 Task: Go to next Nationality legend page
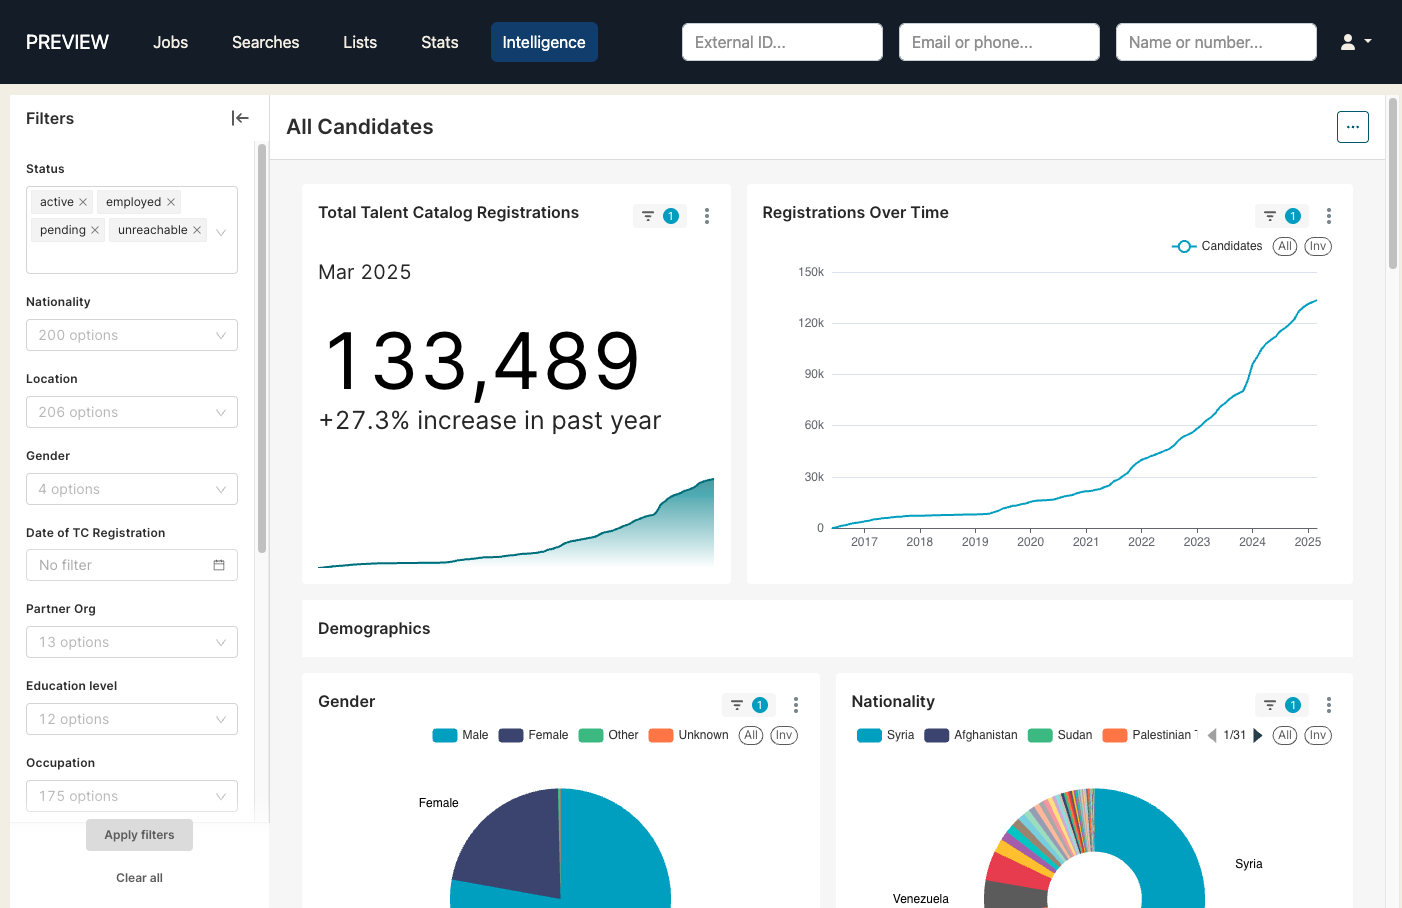click(x=1258, y=735)
